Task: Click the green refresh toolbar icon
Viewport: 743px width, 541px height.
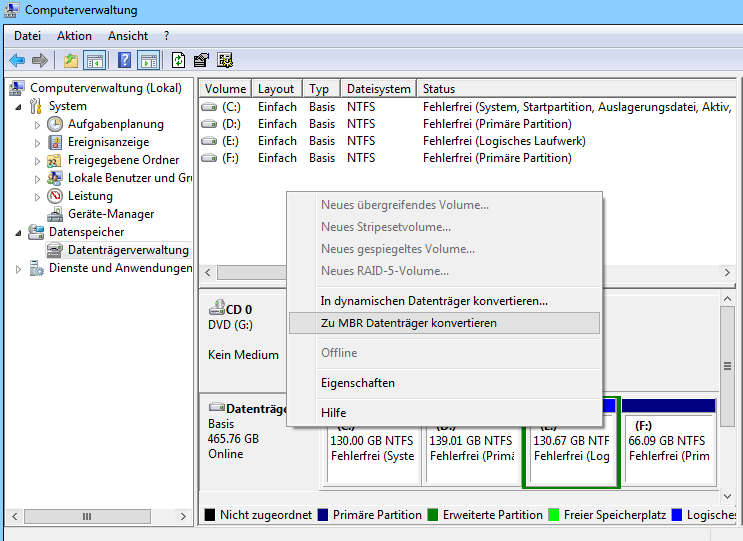Action: pos(179,60)
